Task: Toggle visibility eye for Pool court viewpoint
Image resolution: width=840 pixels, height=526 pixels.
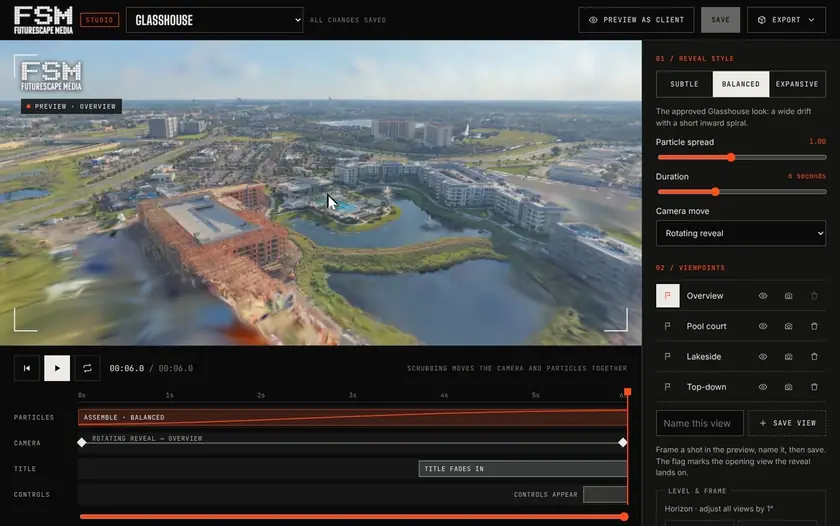Action: [x=763, y=326]
